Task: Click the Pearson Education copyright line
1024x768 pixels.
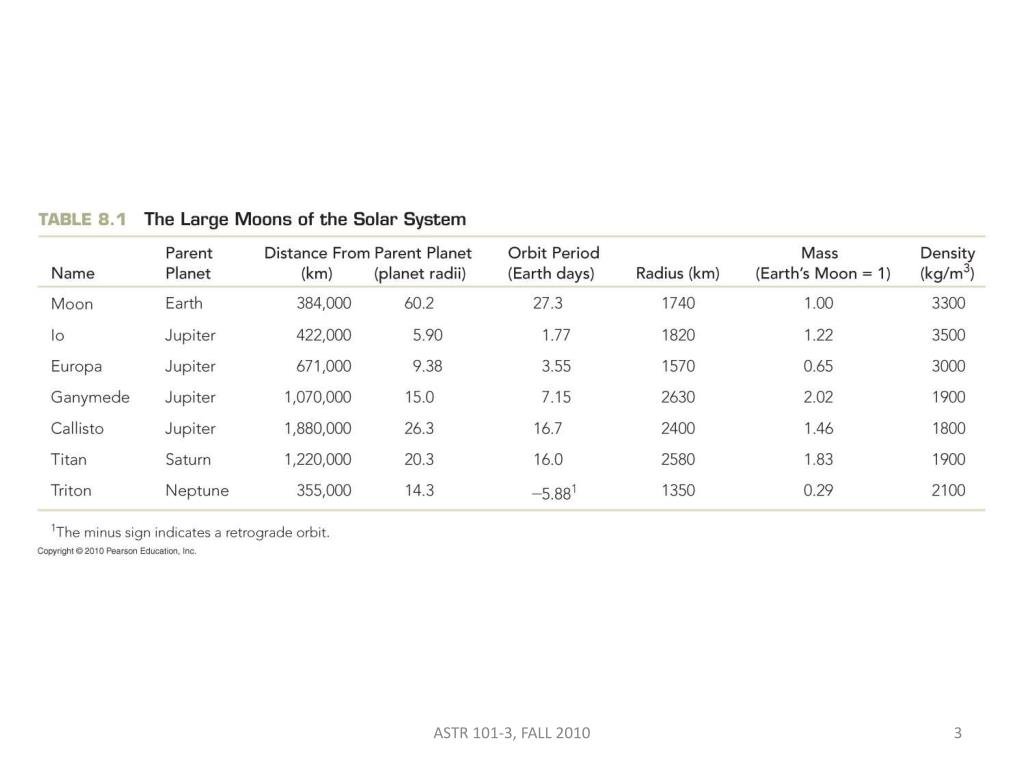Action: 117,551
